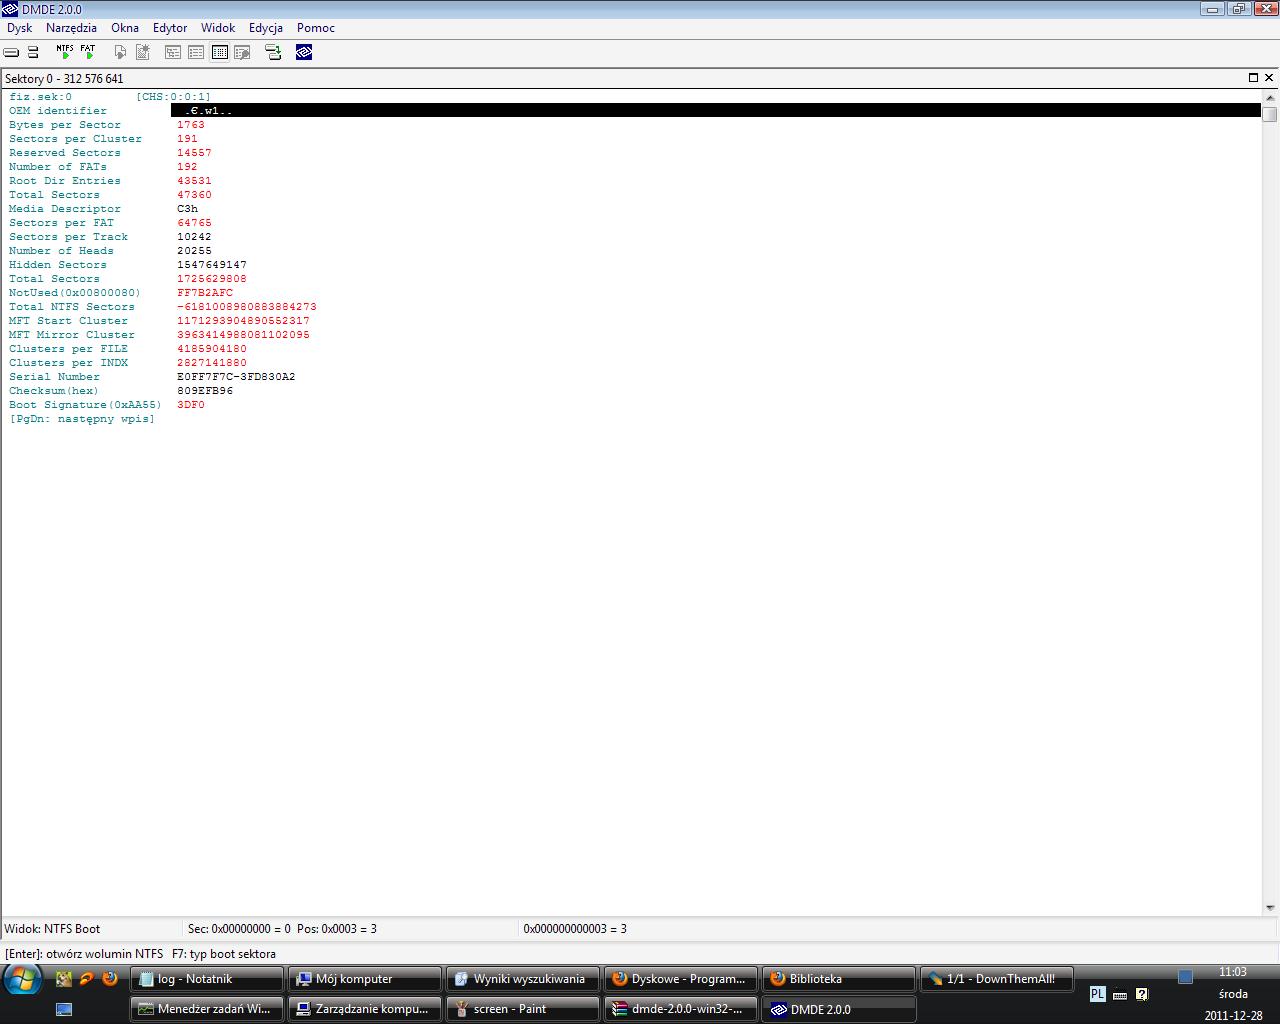The image size is (1280, 1024).
Task: Click the system tray clock showing 11:03
Action: point(1233,972)
